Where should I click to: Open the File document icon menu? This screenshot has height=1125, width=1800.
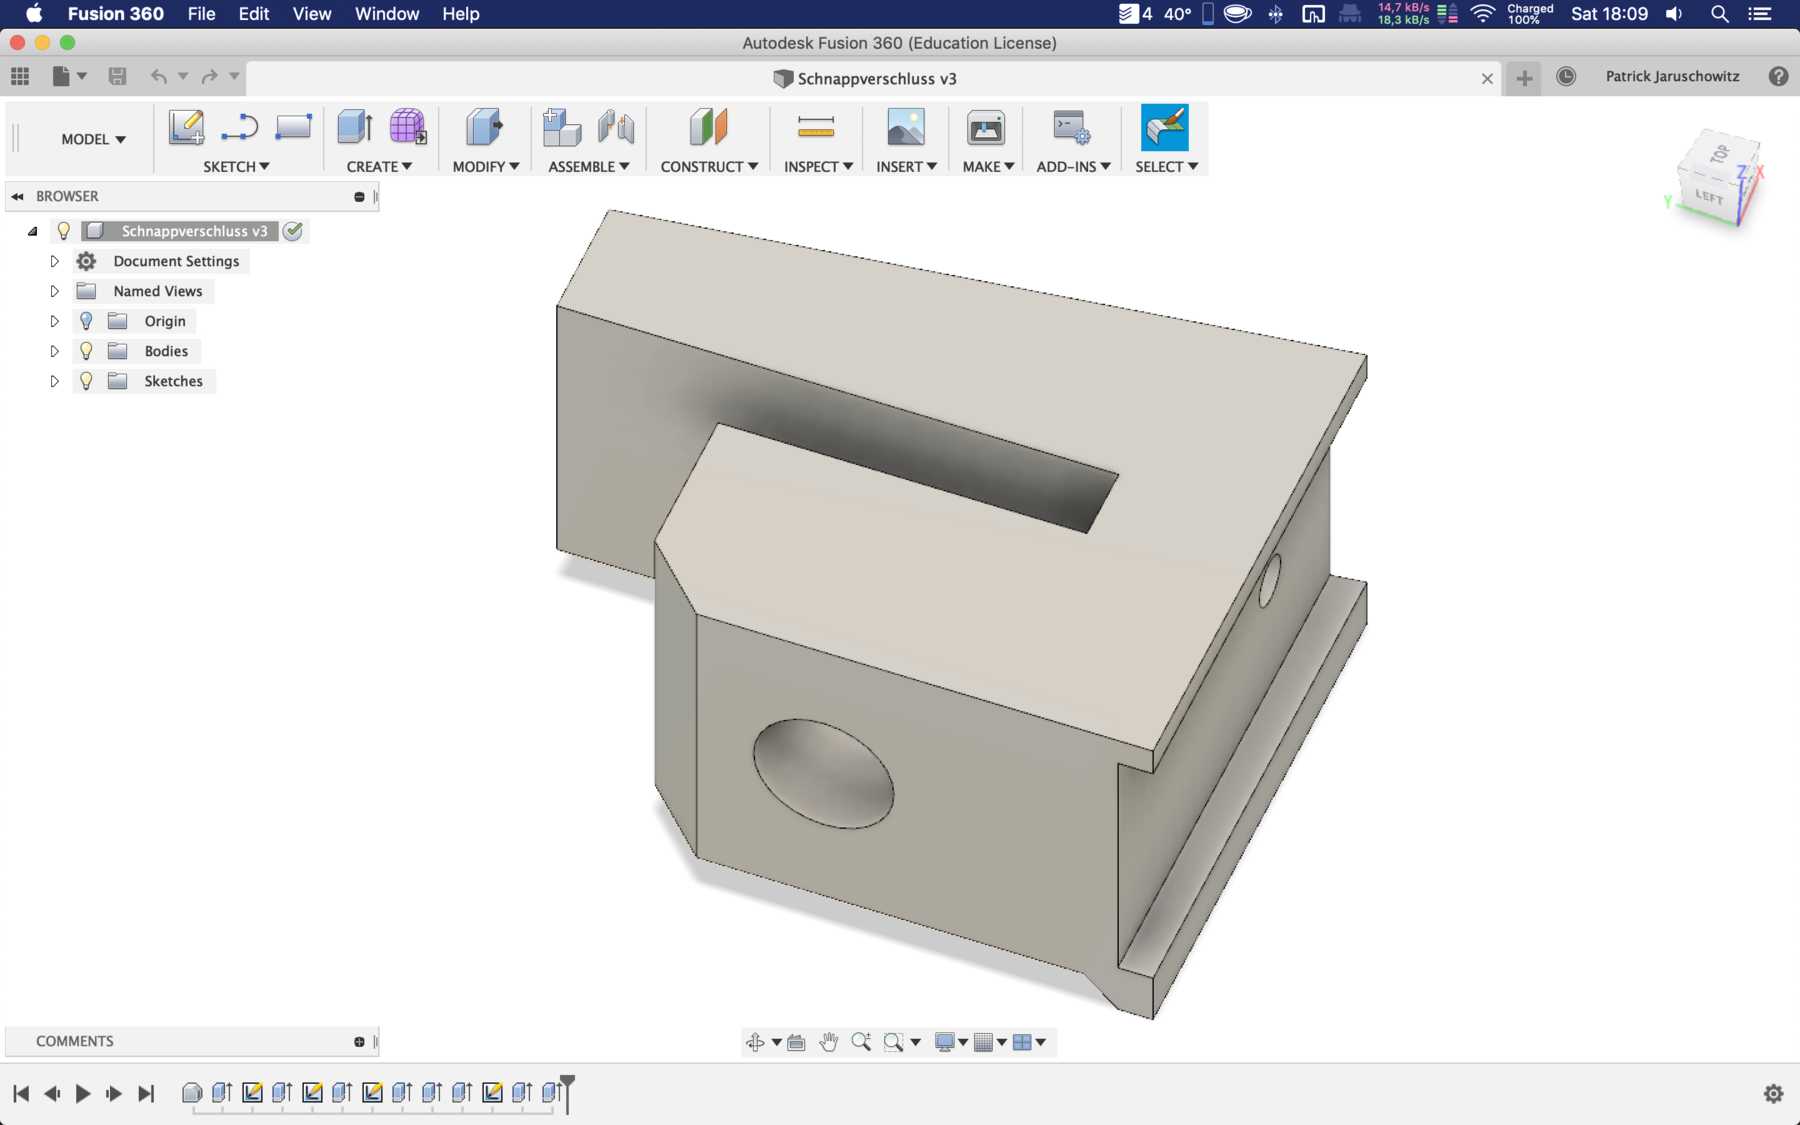(x=68, y=76)
